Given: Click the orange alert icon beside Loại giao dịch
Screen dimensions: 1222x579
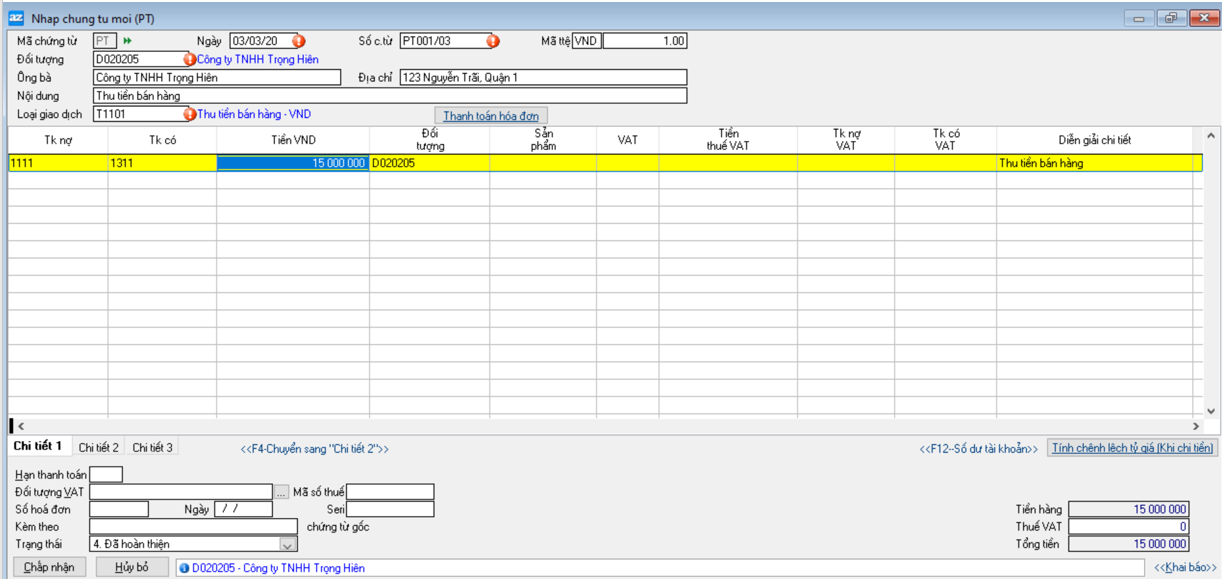Looking at the screenshot, I should coord(189,114).
